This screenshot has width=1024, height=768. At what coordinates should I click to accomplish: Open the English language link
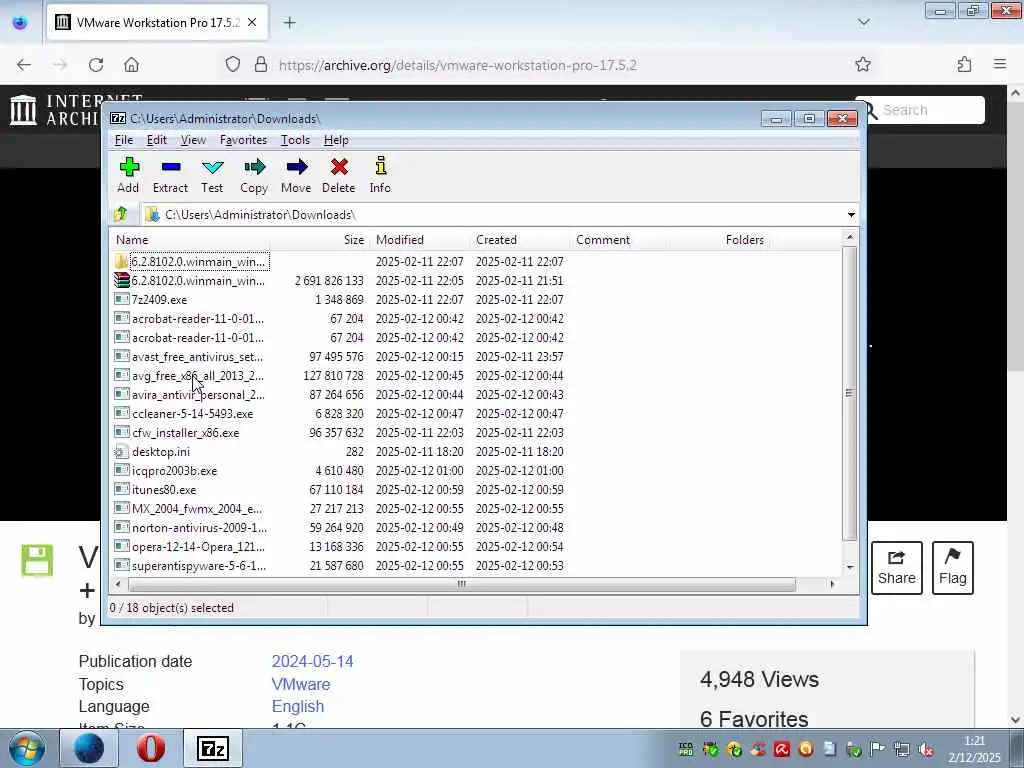tap(298, 706)
